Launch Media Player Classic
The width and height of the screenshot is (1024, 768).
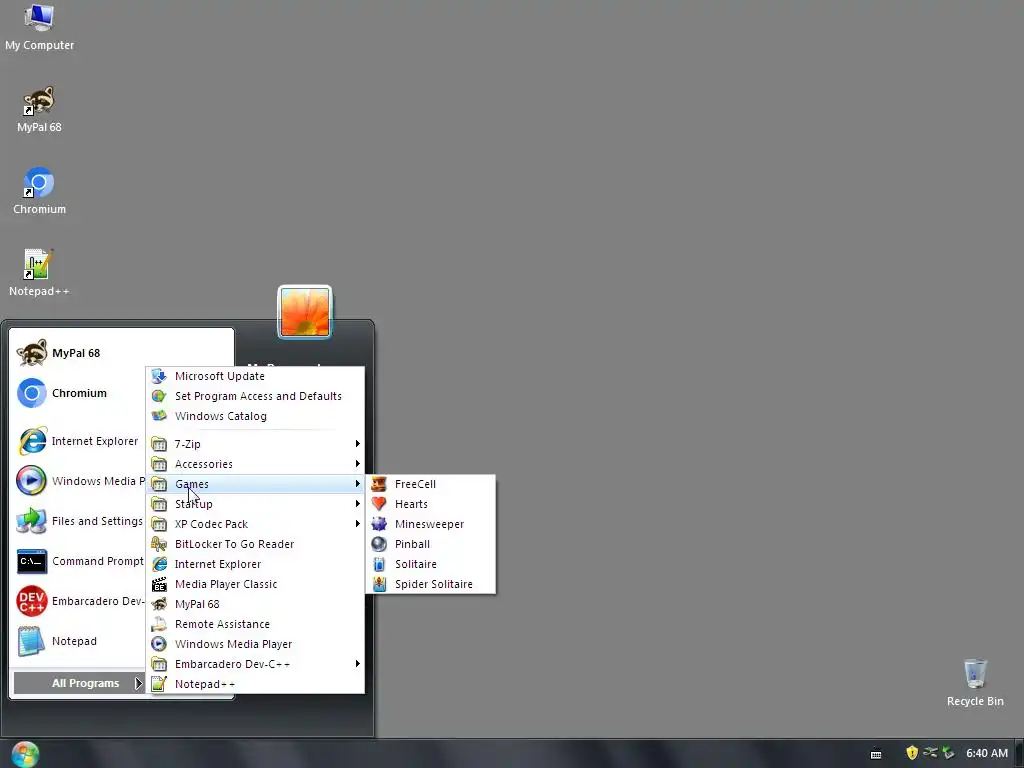click(x=255, y=584)
